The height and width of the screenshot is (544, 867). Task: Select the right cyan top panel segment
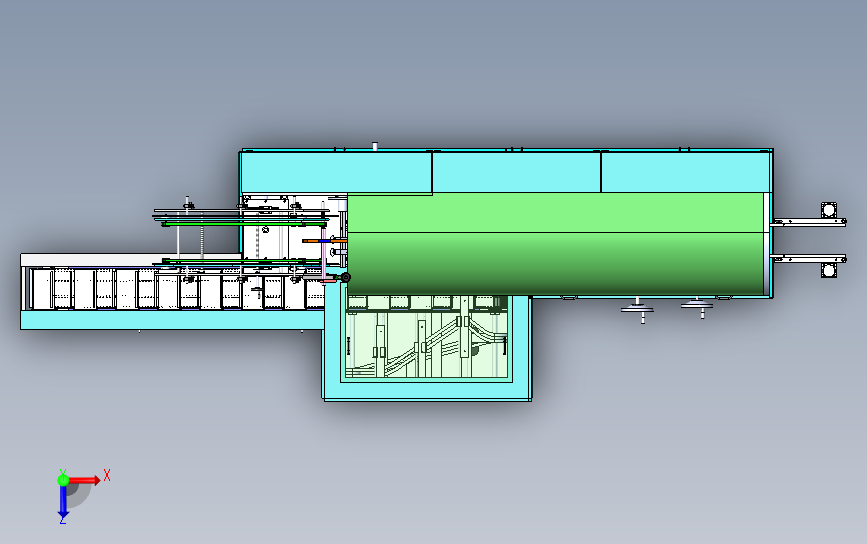point(685,172)
